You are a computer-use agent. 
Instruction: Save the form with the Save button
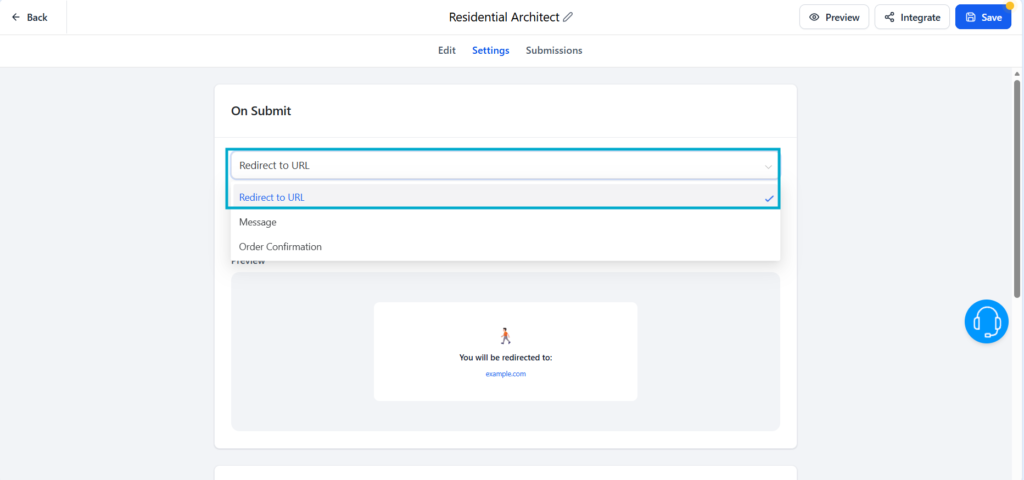[x=983, y=17]
